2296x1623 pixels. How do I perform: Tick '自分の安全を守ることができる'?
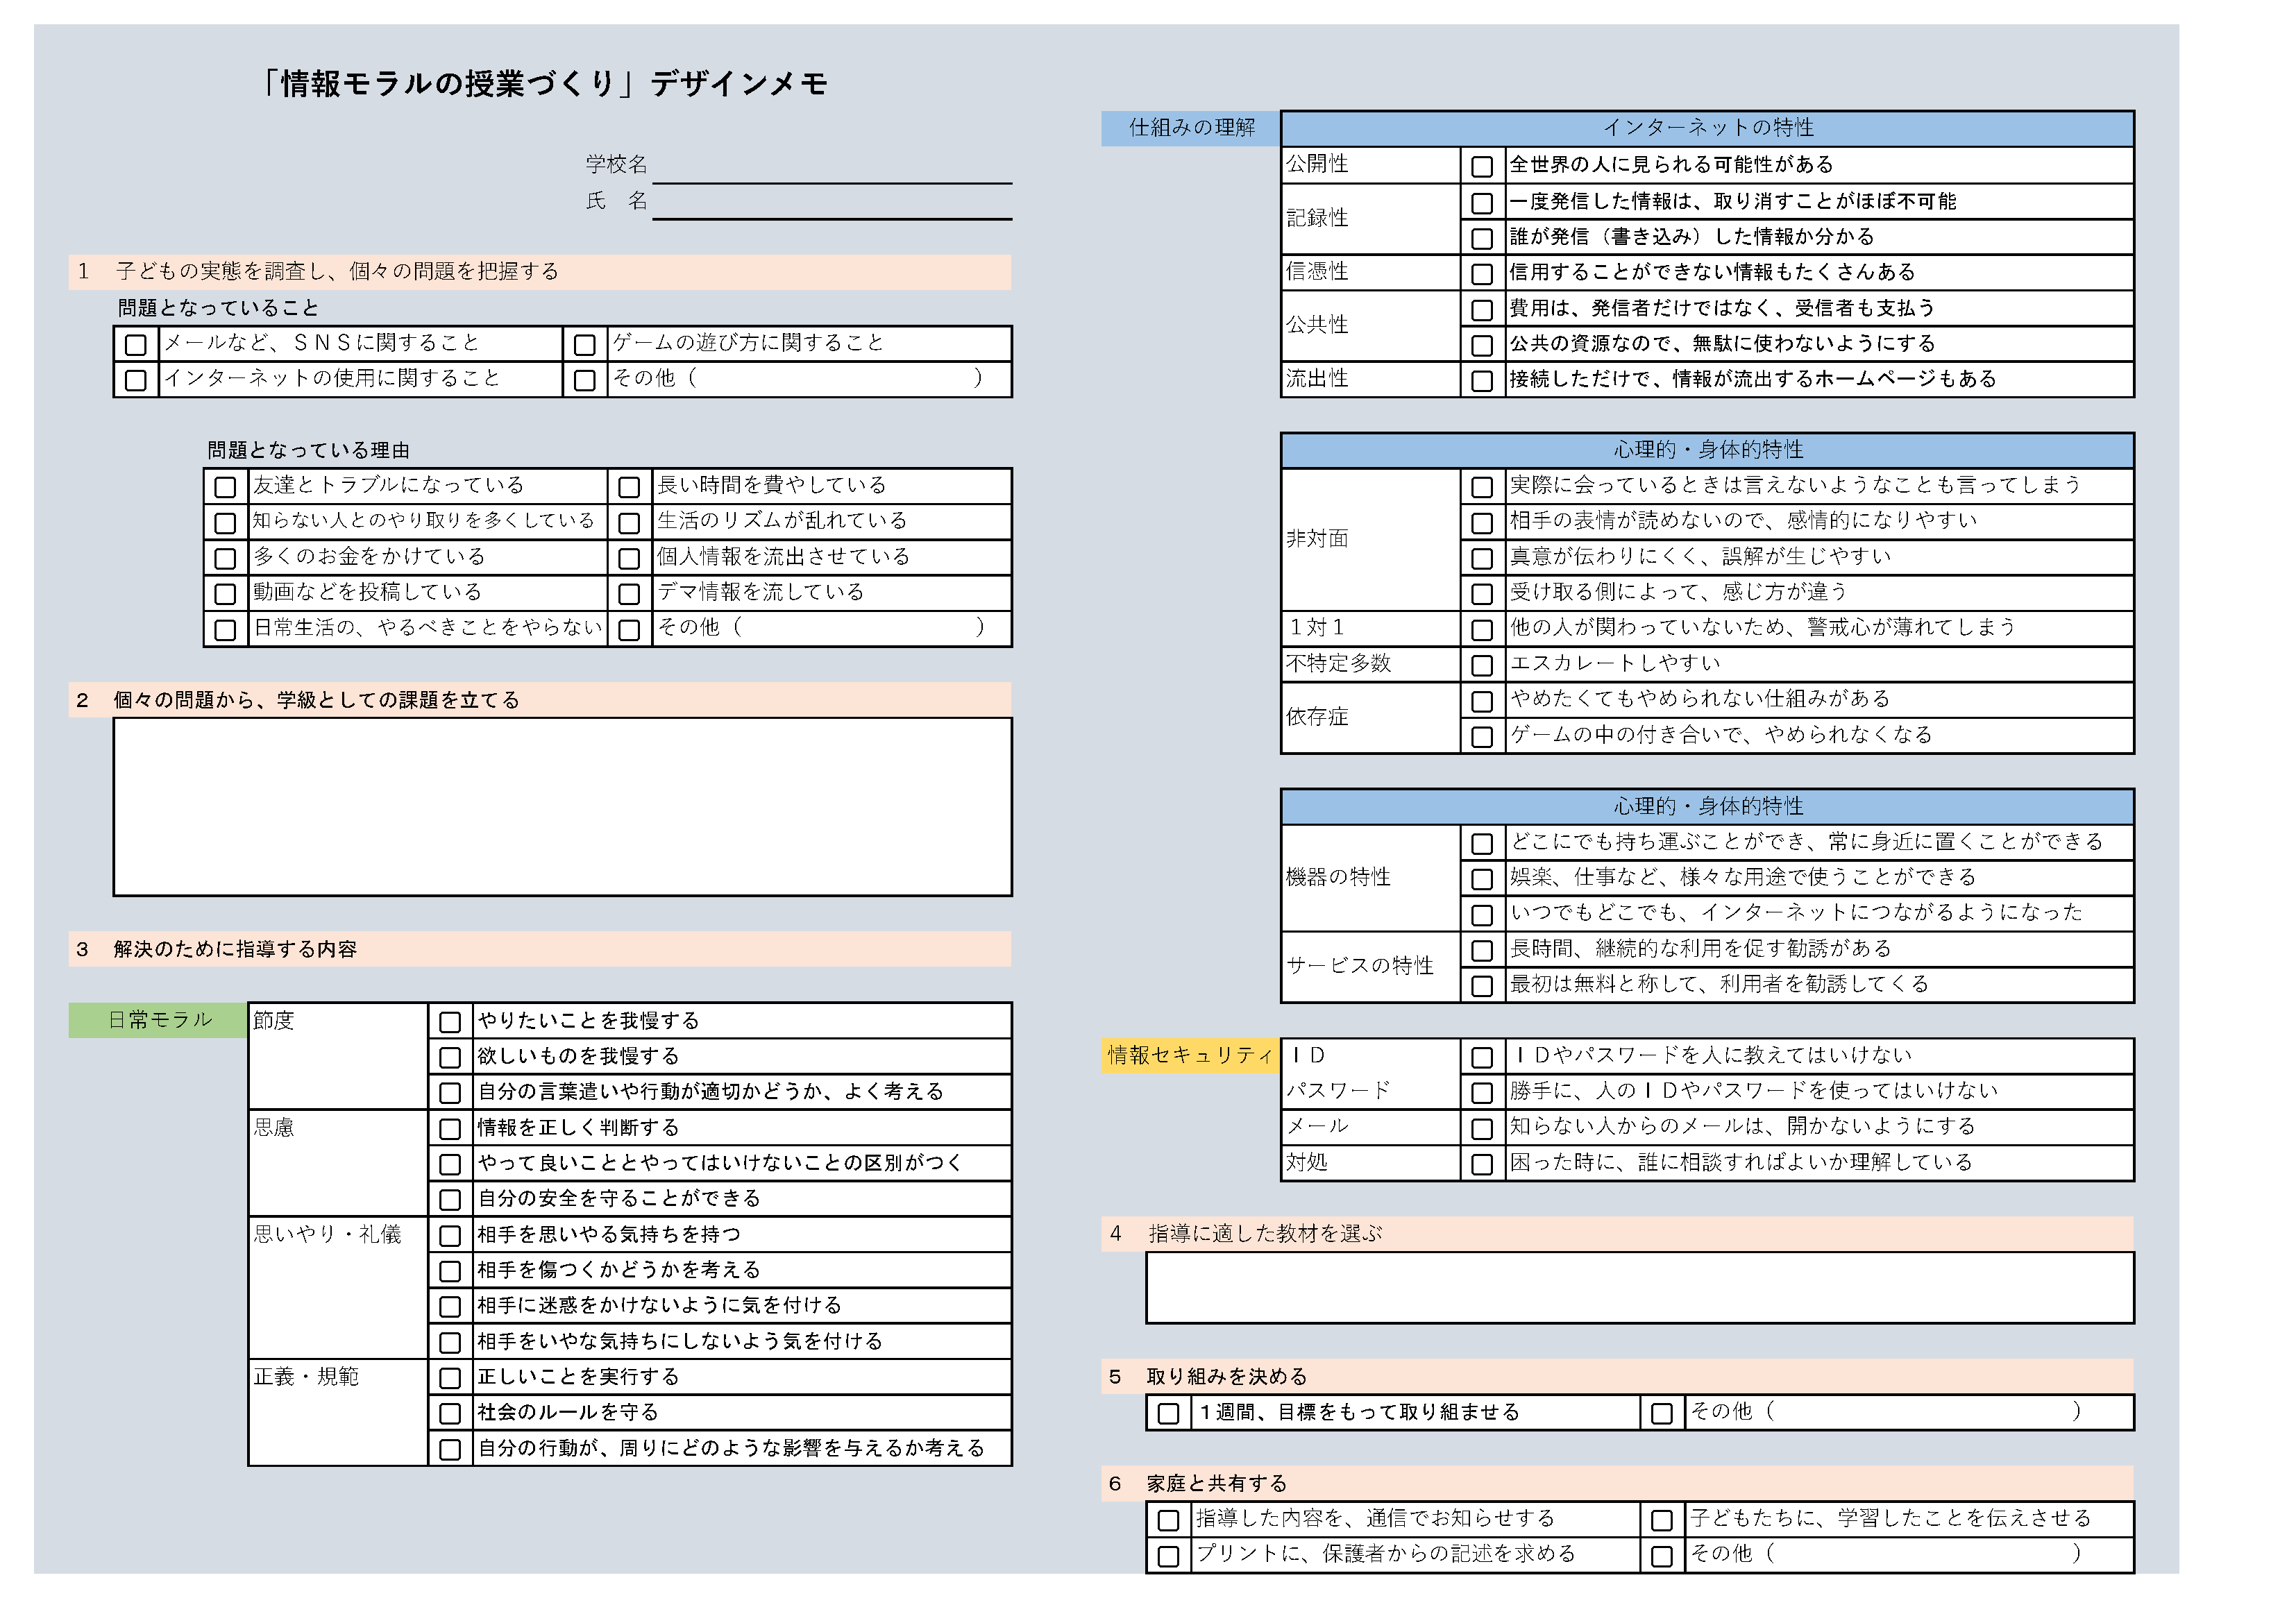[x=451, y=1200]
